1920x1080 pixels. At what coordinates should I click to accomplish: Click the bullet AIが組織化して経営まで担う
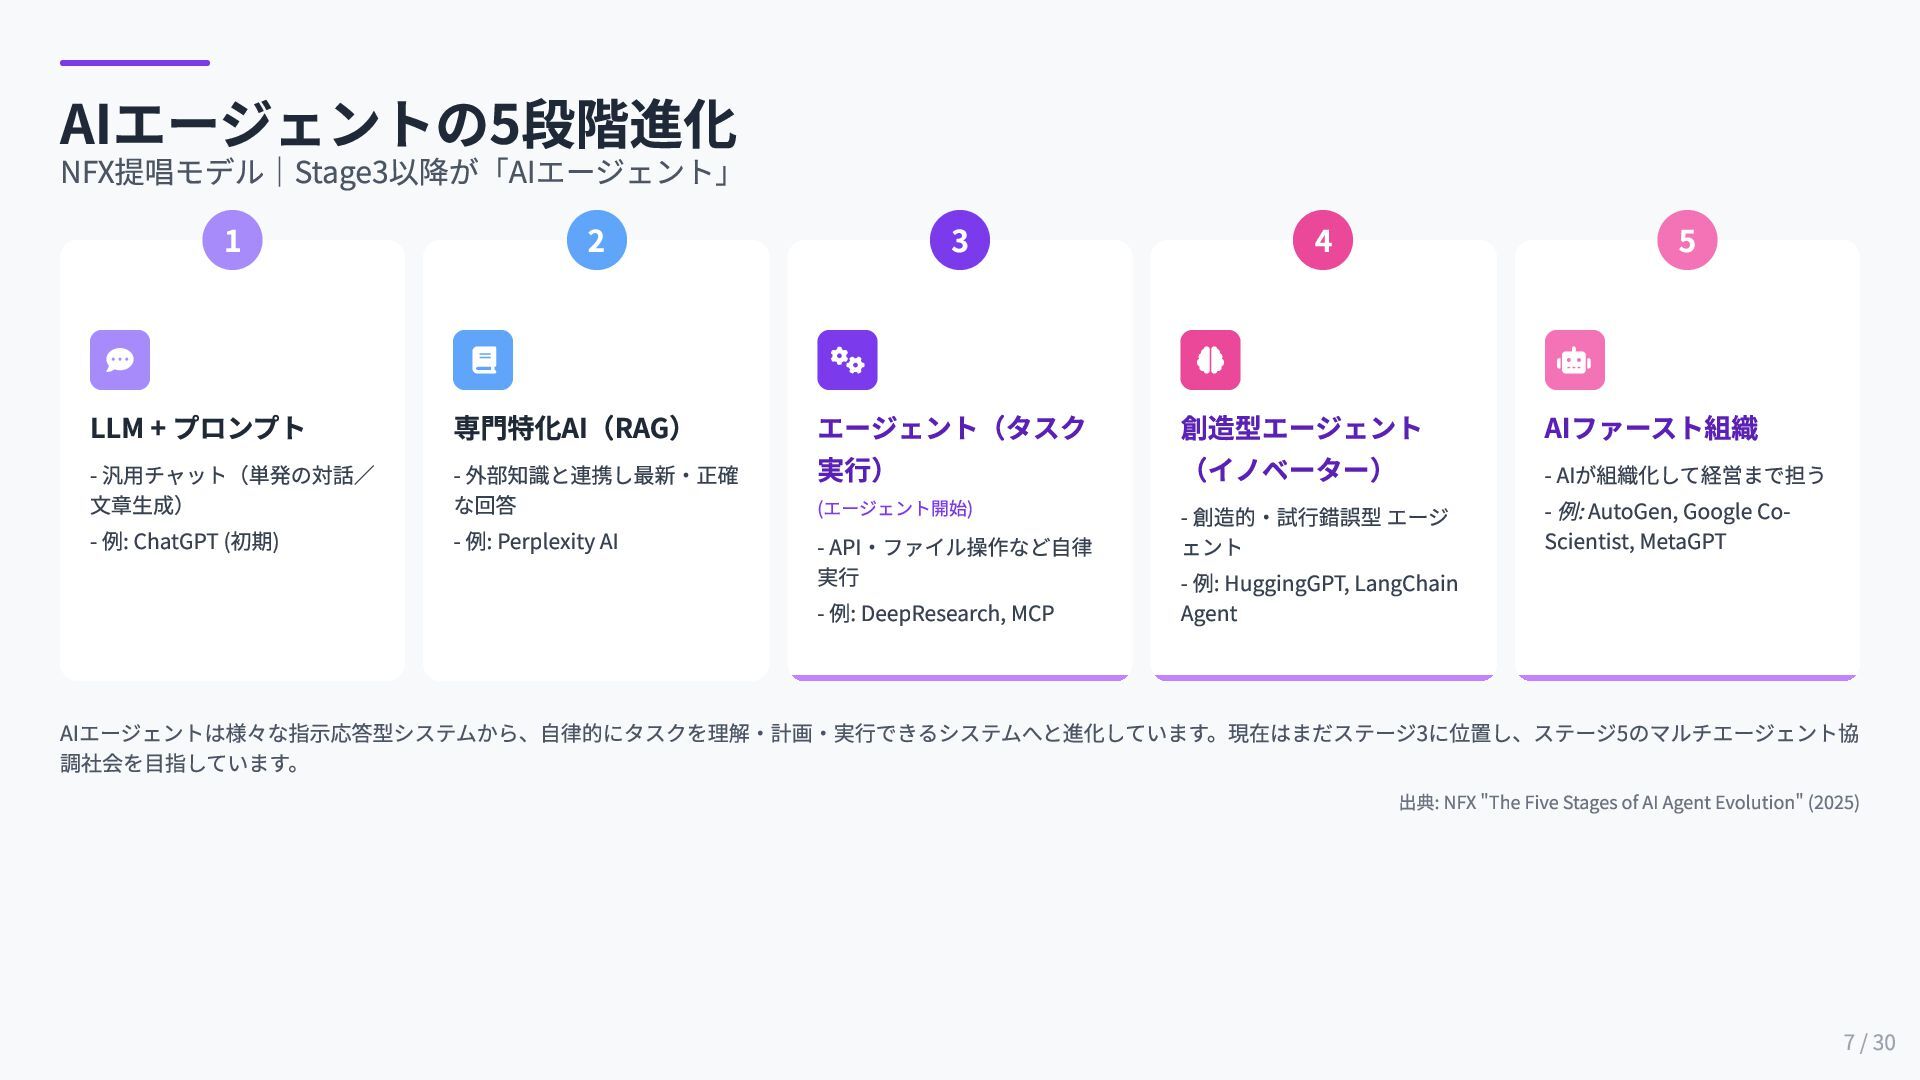[x=1685, y=475]
